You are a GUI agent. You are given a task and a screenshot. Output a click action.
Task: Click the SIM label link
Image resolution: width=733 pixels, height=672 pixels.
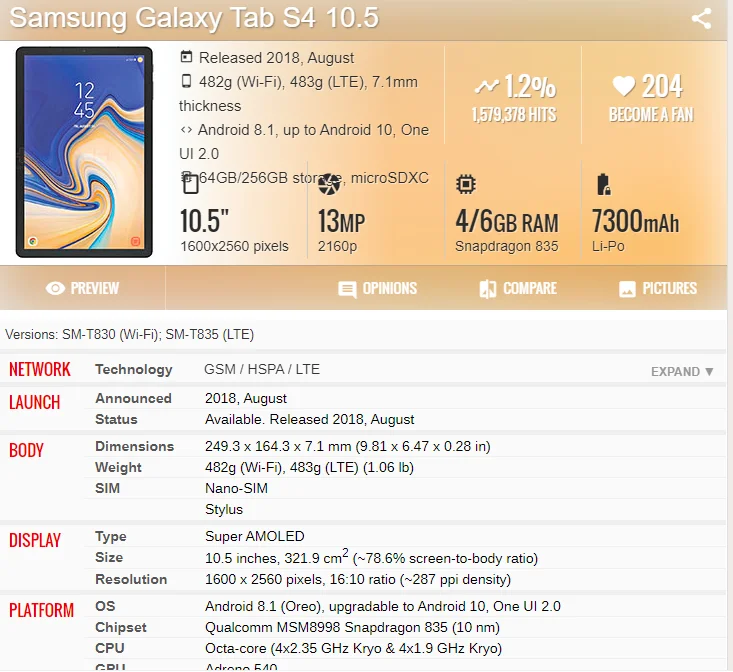108,488
